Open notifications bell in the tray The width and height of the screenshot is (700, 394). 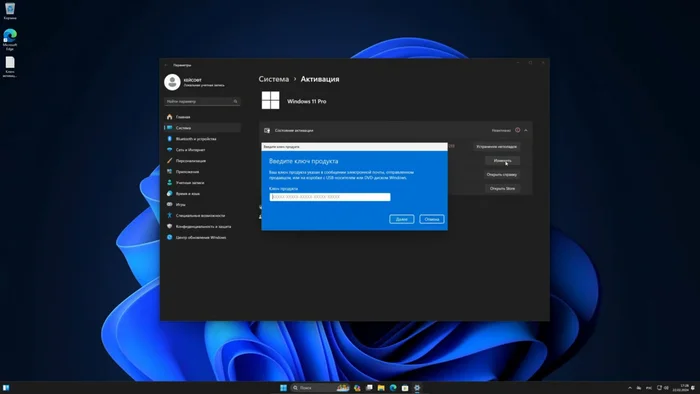pyautogui.click(x=693, y=388)
